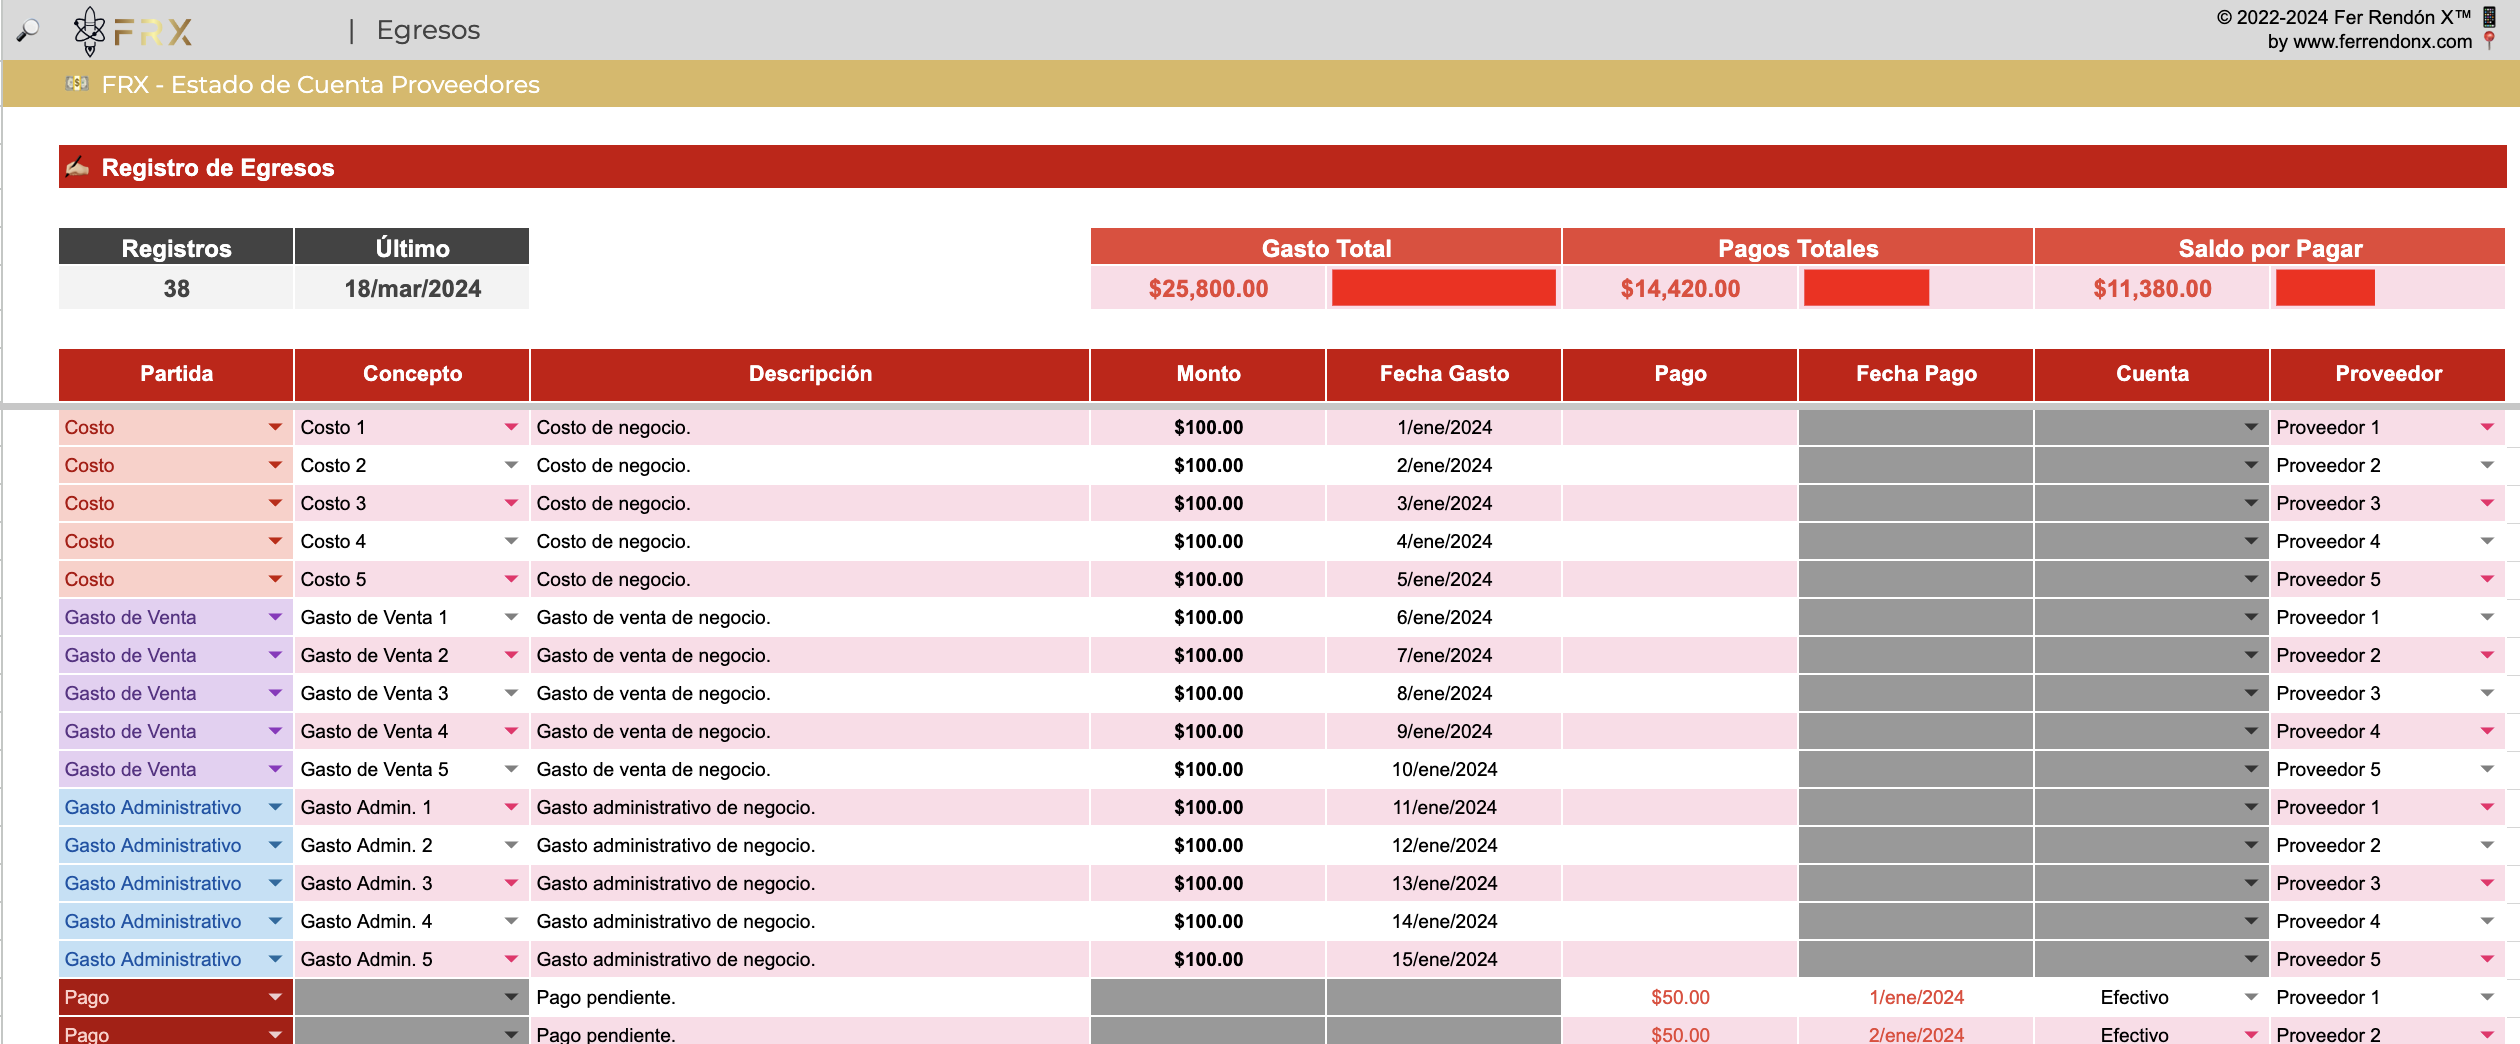Select the empty Pago cell for Costo 3 row

(1680, 503)
